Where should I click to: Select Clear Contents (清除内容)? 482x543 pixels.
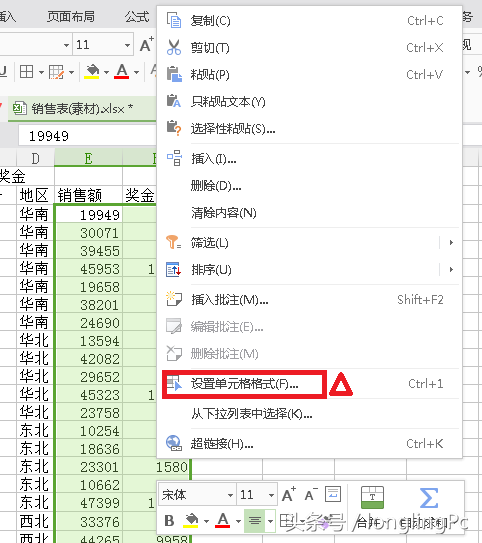click(310, 213)
